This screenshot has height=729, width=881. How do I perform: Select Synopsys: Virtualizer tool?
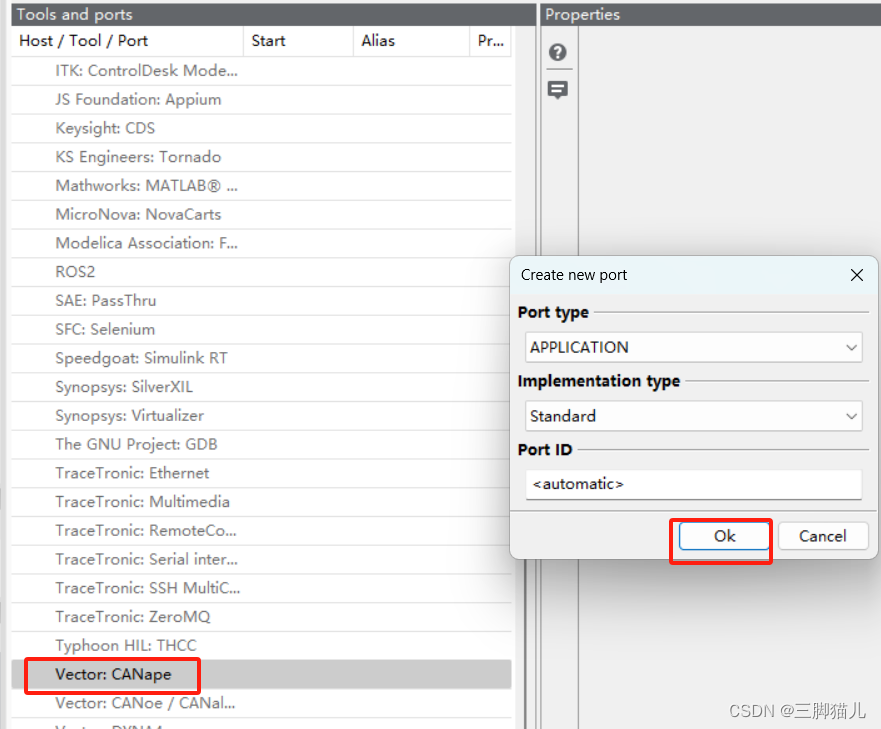point(261,415)
